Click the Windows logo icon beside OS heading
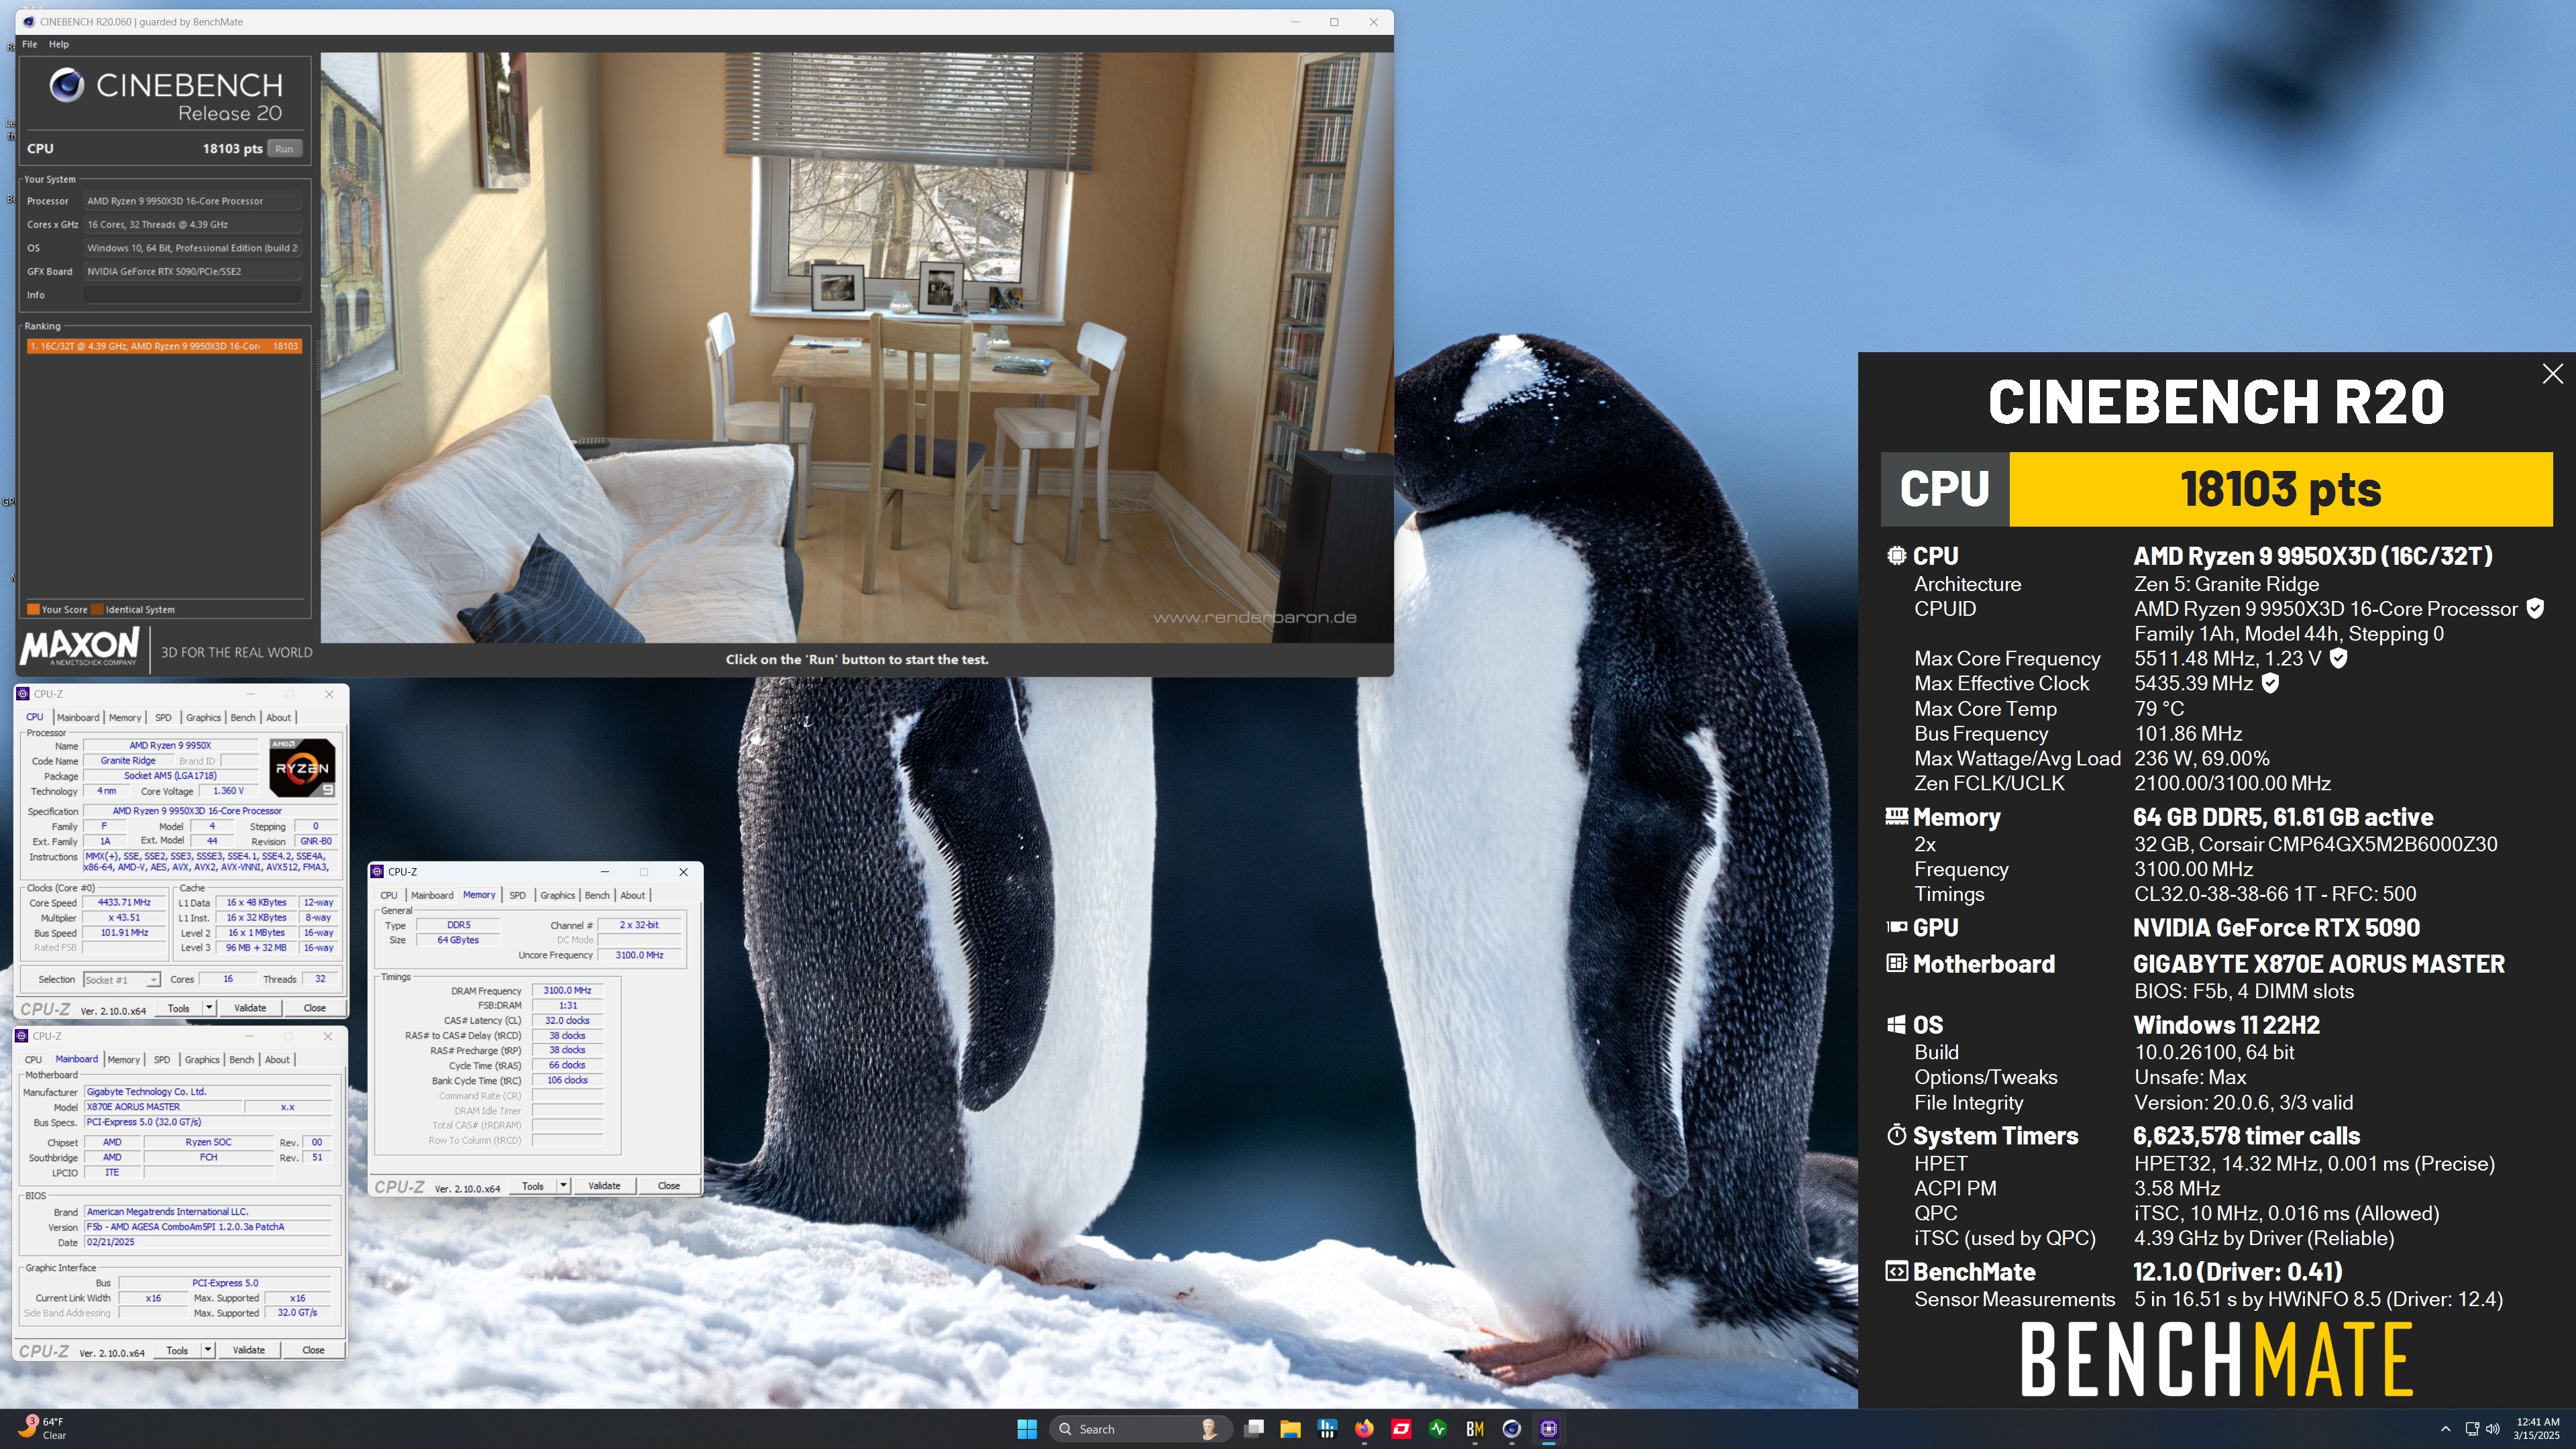 (x=1895, y=1024)
